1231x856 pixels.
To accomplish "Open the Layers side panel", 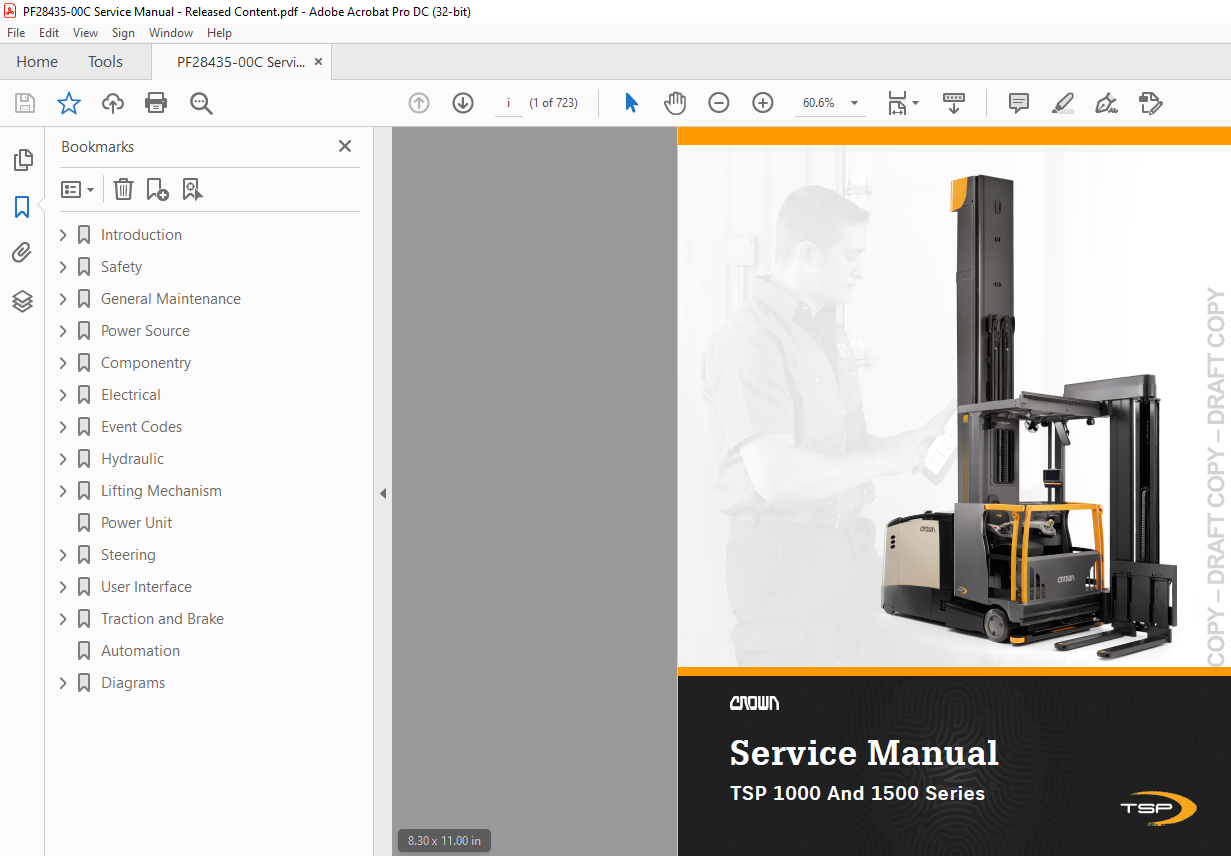I will [22, 301].
